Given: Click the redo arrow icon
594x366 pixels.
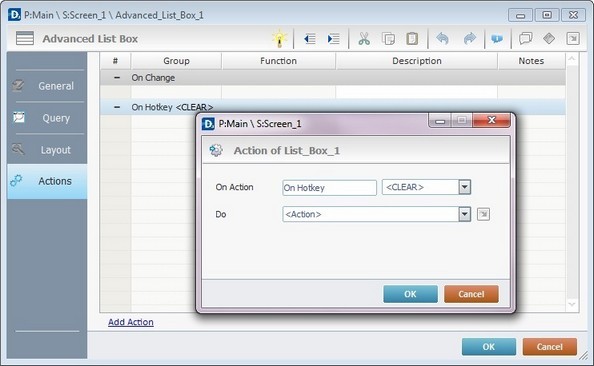Looking at the screenshot, I should point(470,38).
